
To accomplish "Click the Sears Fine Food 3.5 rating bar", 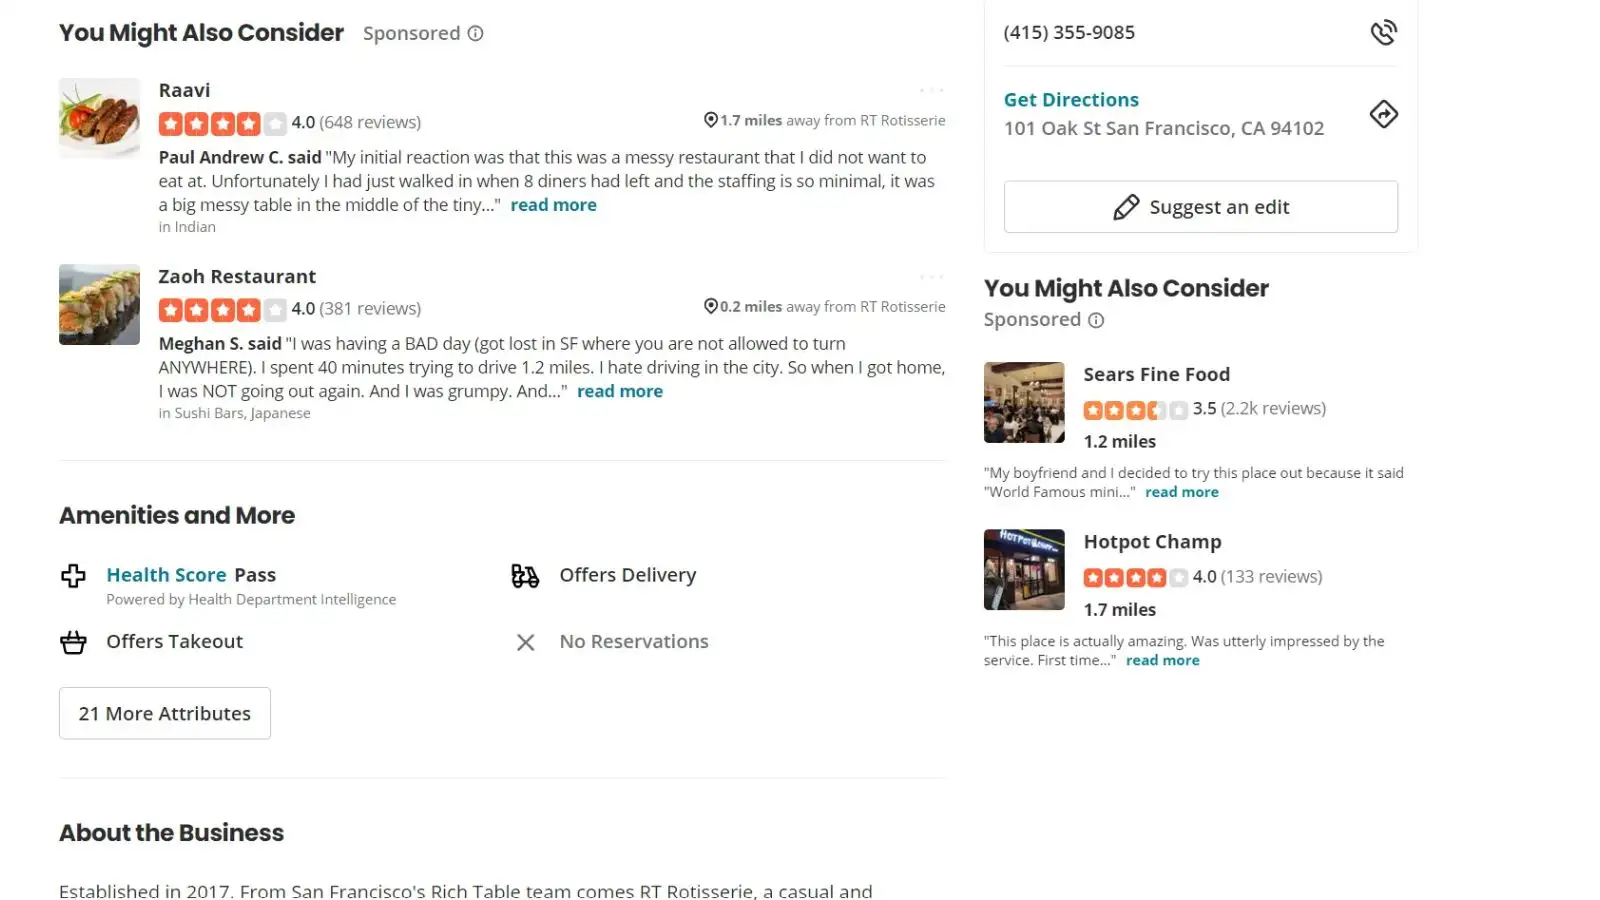I will [x=1135, y=409].
